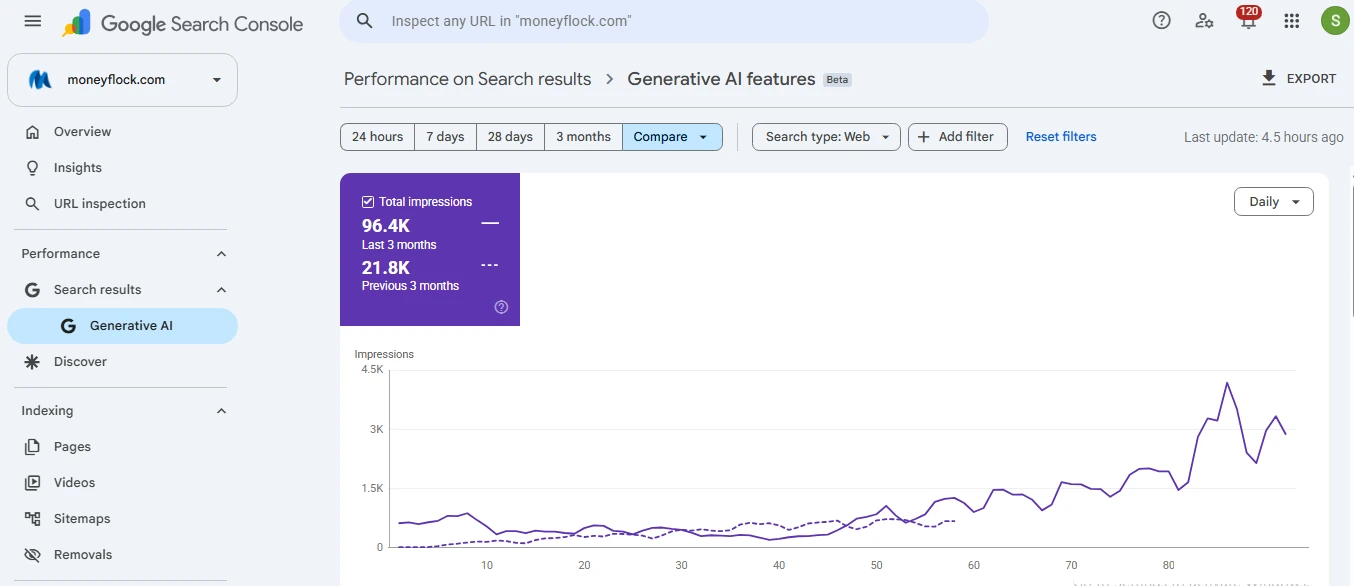Screen dimensions: 1354x586
Task: Go to Overview in sidebar
Action: (122, 132)
